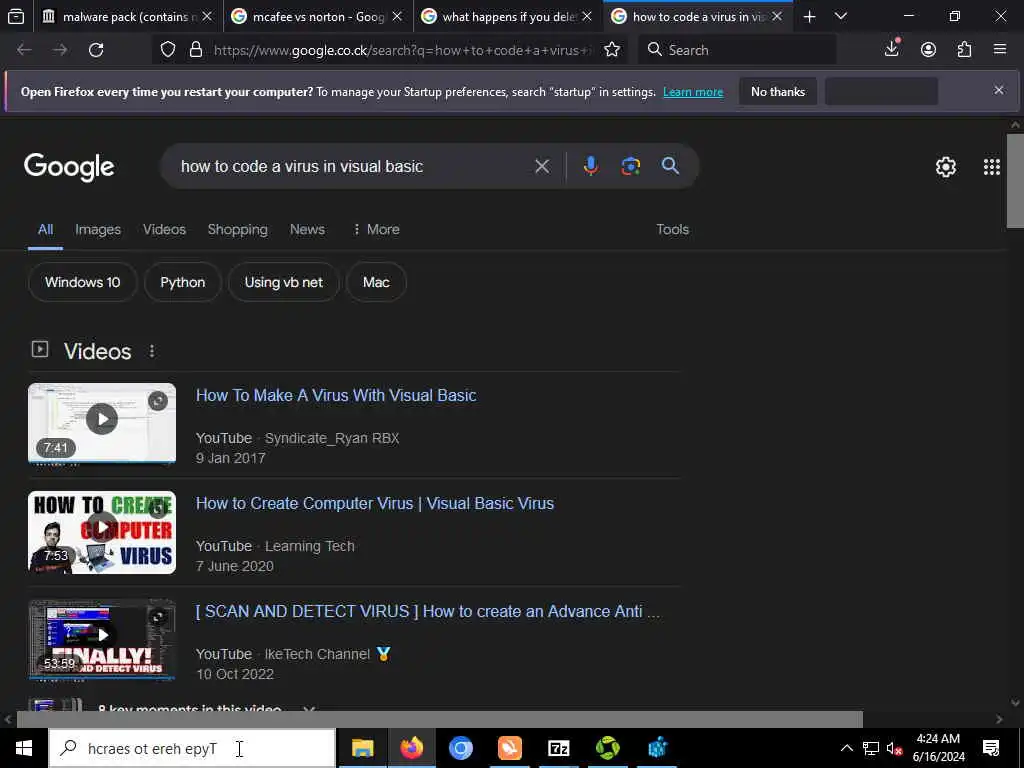
Task: Select the Videos search tab
Action: coord(165,229)
